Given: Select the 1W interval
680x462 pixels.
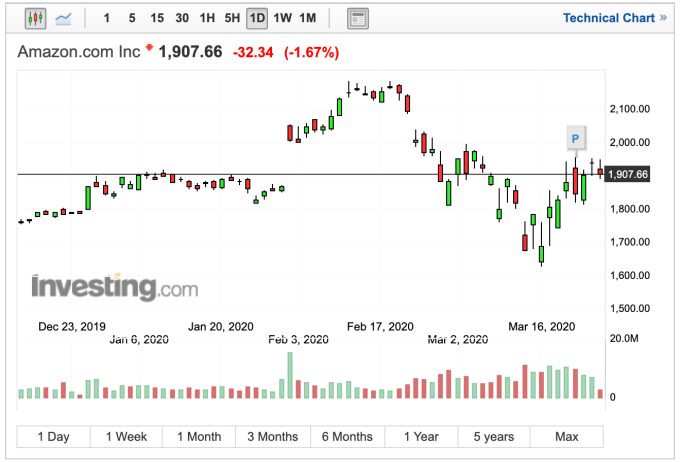Looking at the screenshot, I should 282,18.
